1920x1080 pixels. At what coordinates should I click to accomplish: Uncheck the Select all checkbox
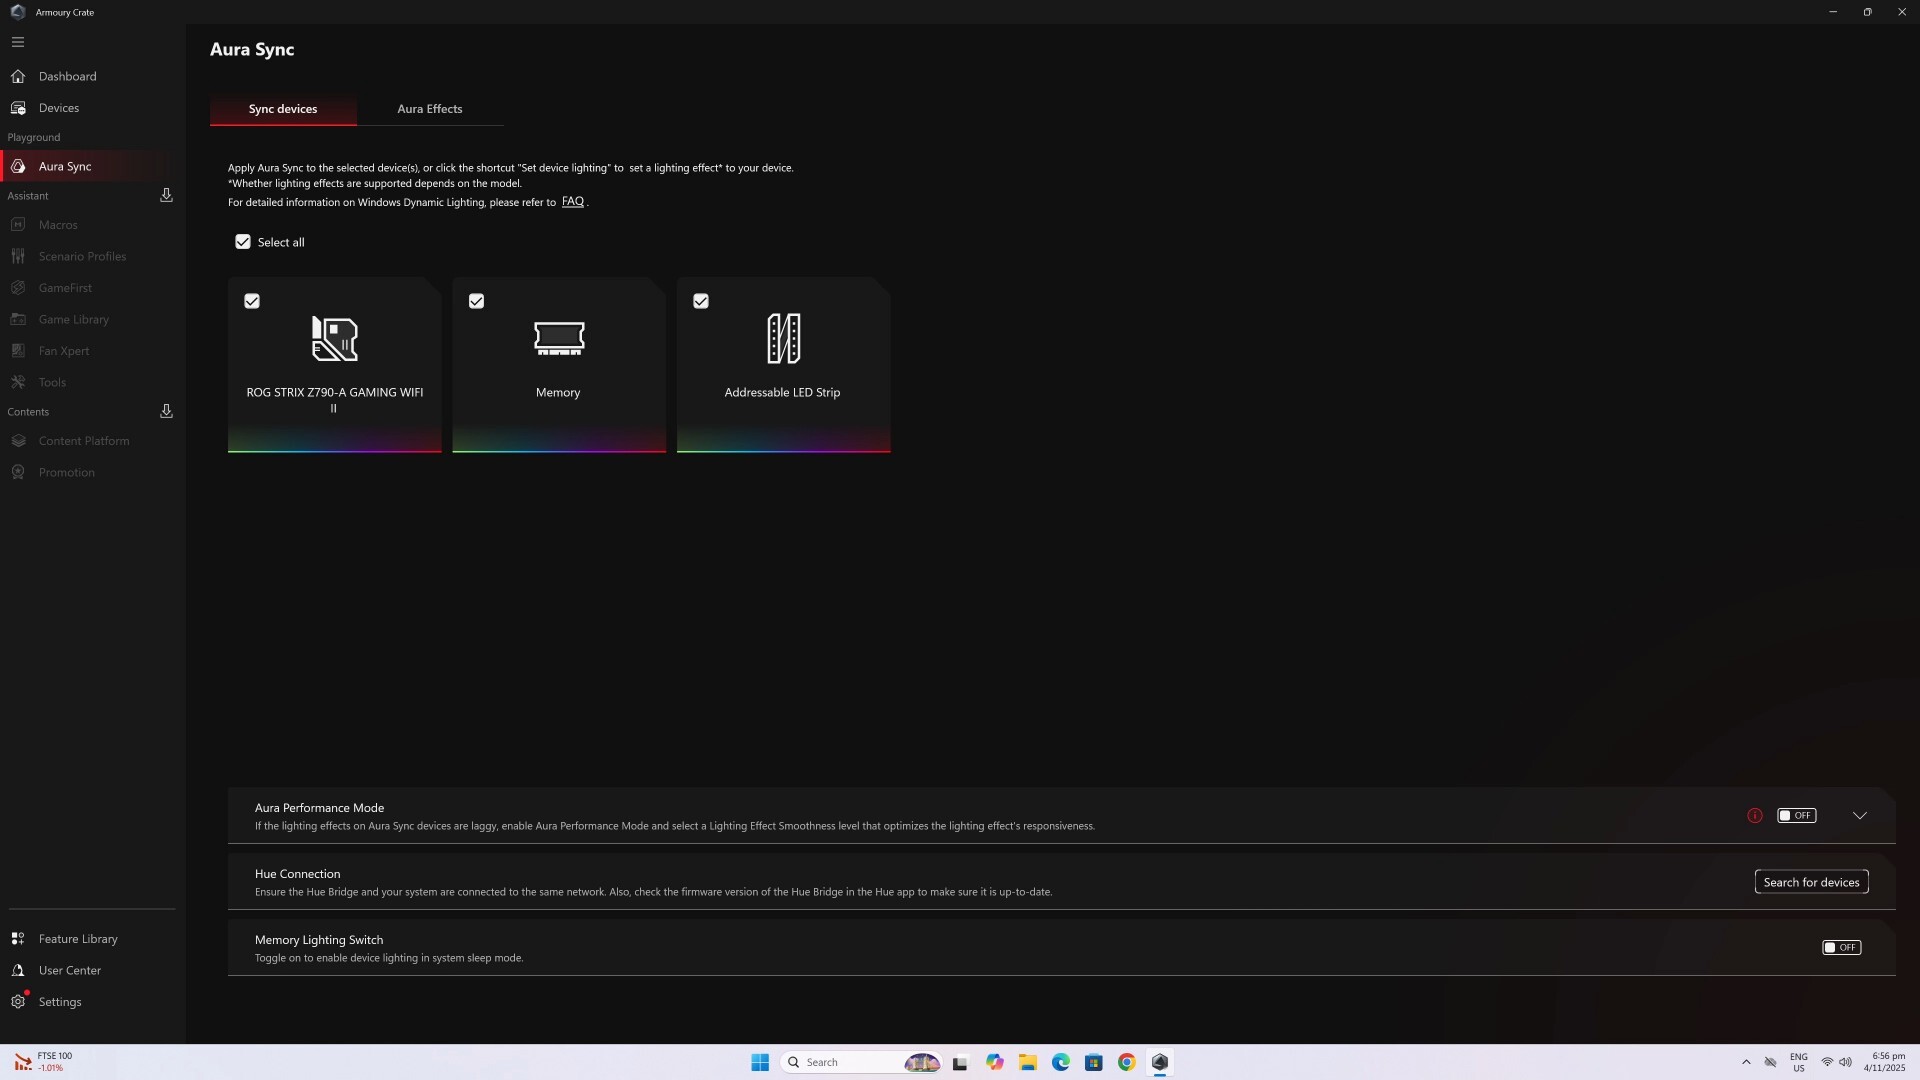[x=243, y=242]
